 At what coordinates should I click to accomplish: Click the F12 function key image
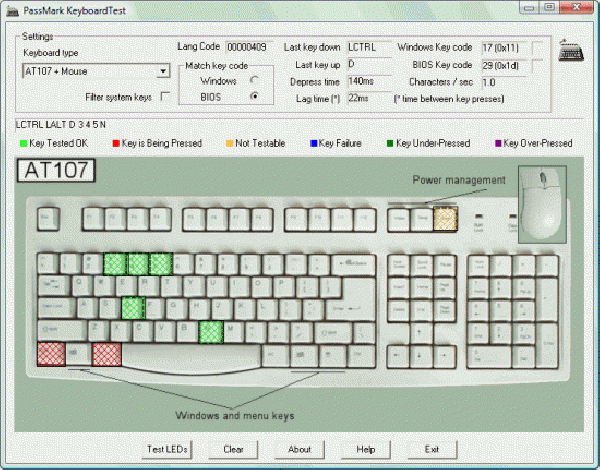pos(364,219)
